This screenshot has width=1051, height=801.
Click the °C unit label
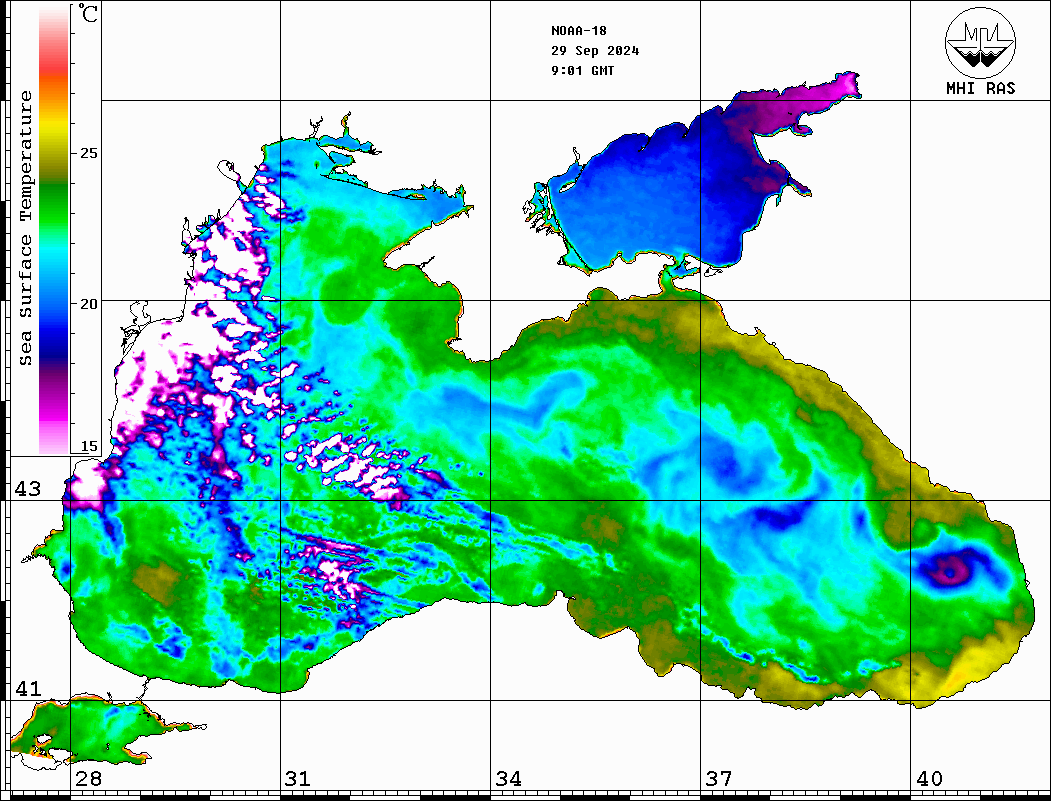pyautogui.click(x=87, y=13)
